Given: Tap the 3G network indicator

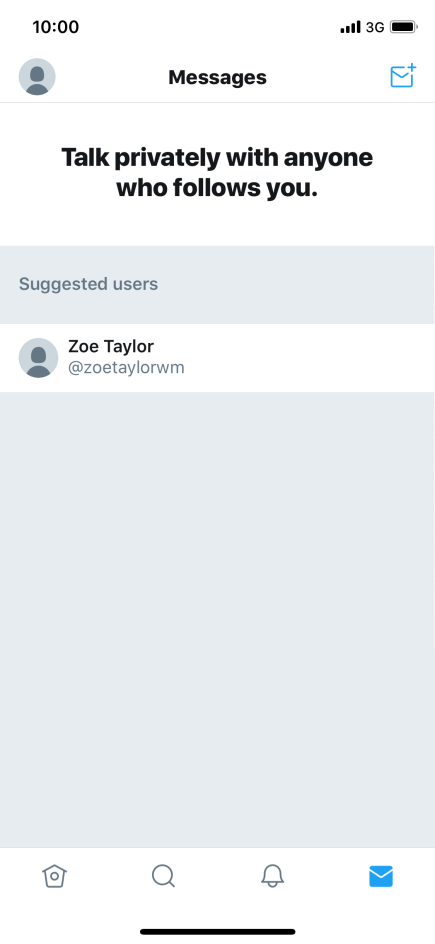Looking at the screenshot, I should click(x=375, y=27).
